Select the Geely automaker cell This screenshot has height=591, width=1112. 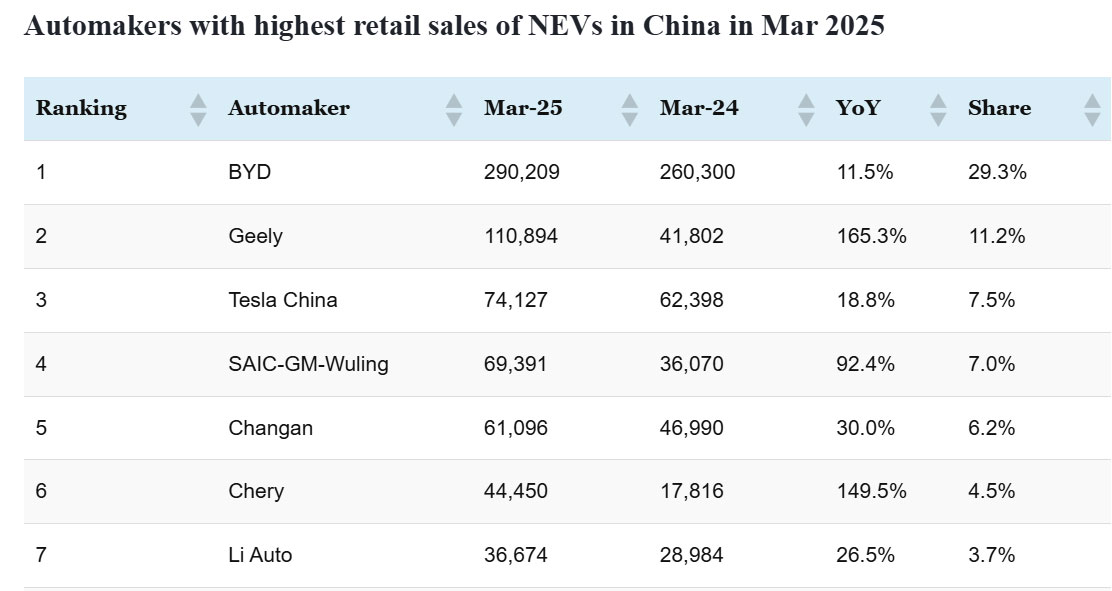(255, 236)
